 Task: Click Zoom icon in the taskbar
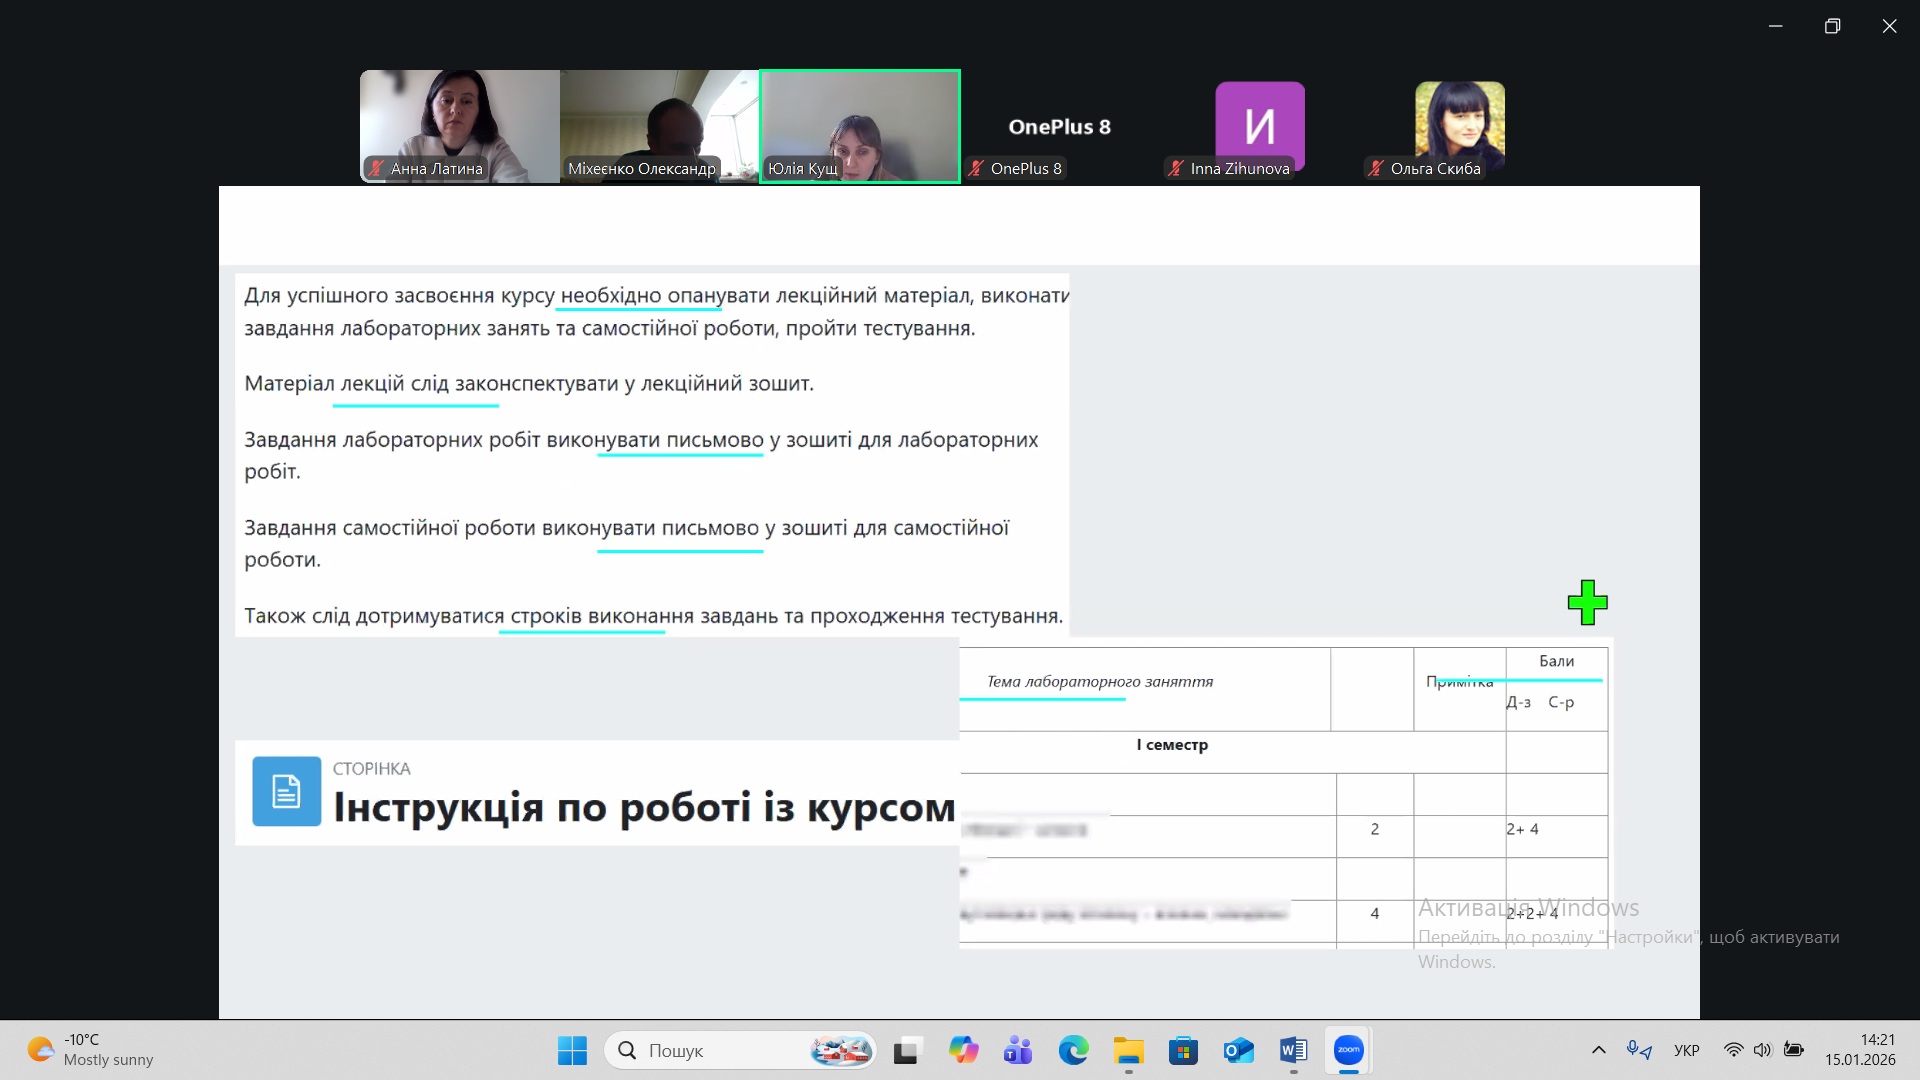click(1348, 1050)
